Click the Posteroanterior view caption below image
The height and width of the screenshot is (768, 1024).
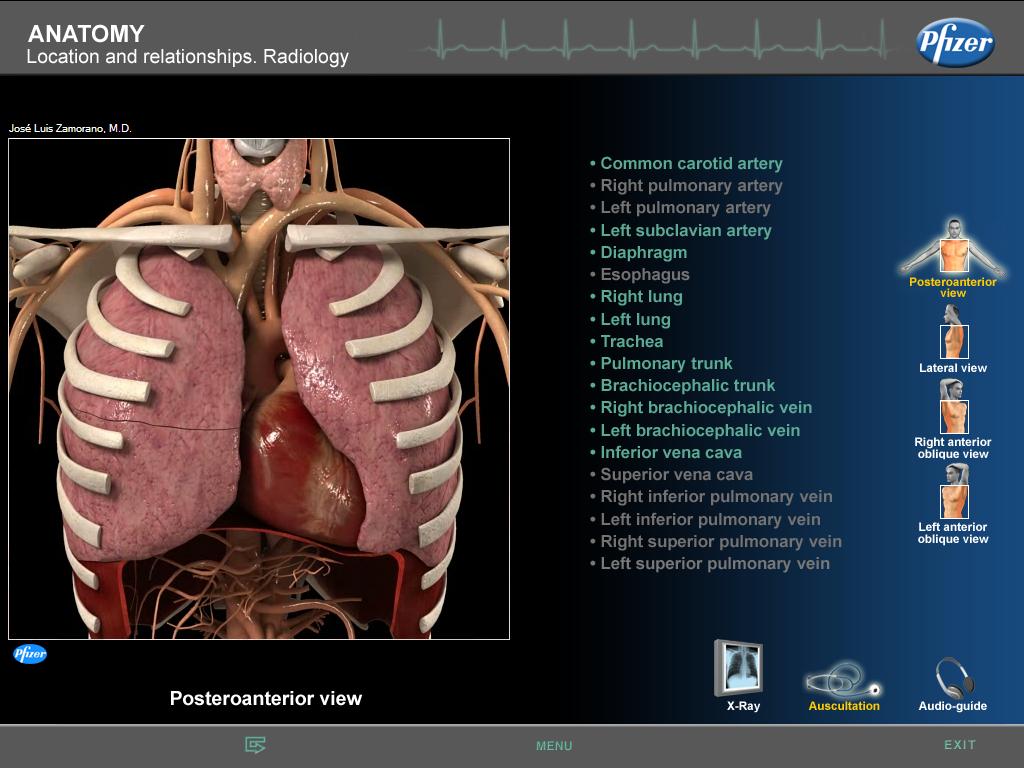click(x=266, y=698)
